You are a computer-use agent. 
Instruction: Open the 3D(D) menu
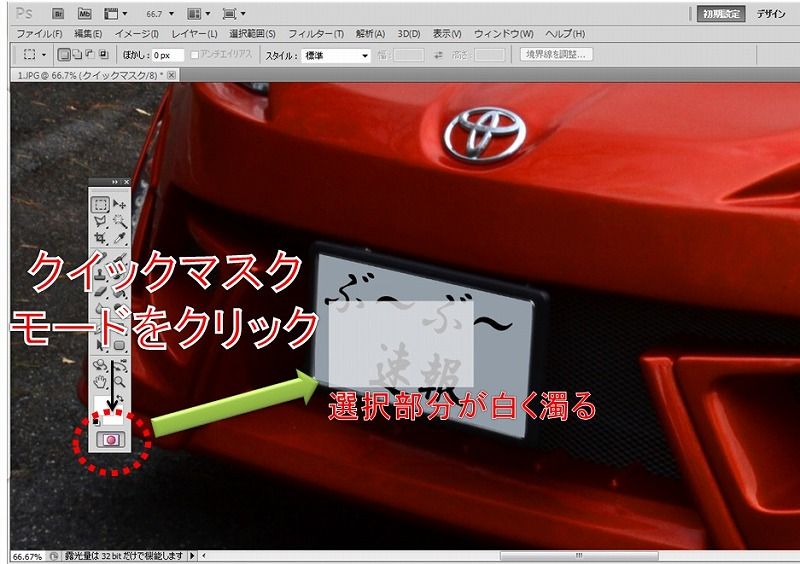(x=409, y=34)
